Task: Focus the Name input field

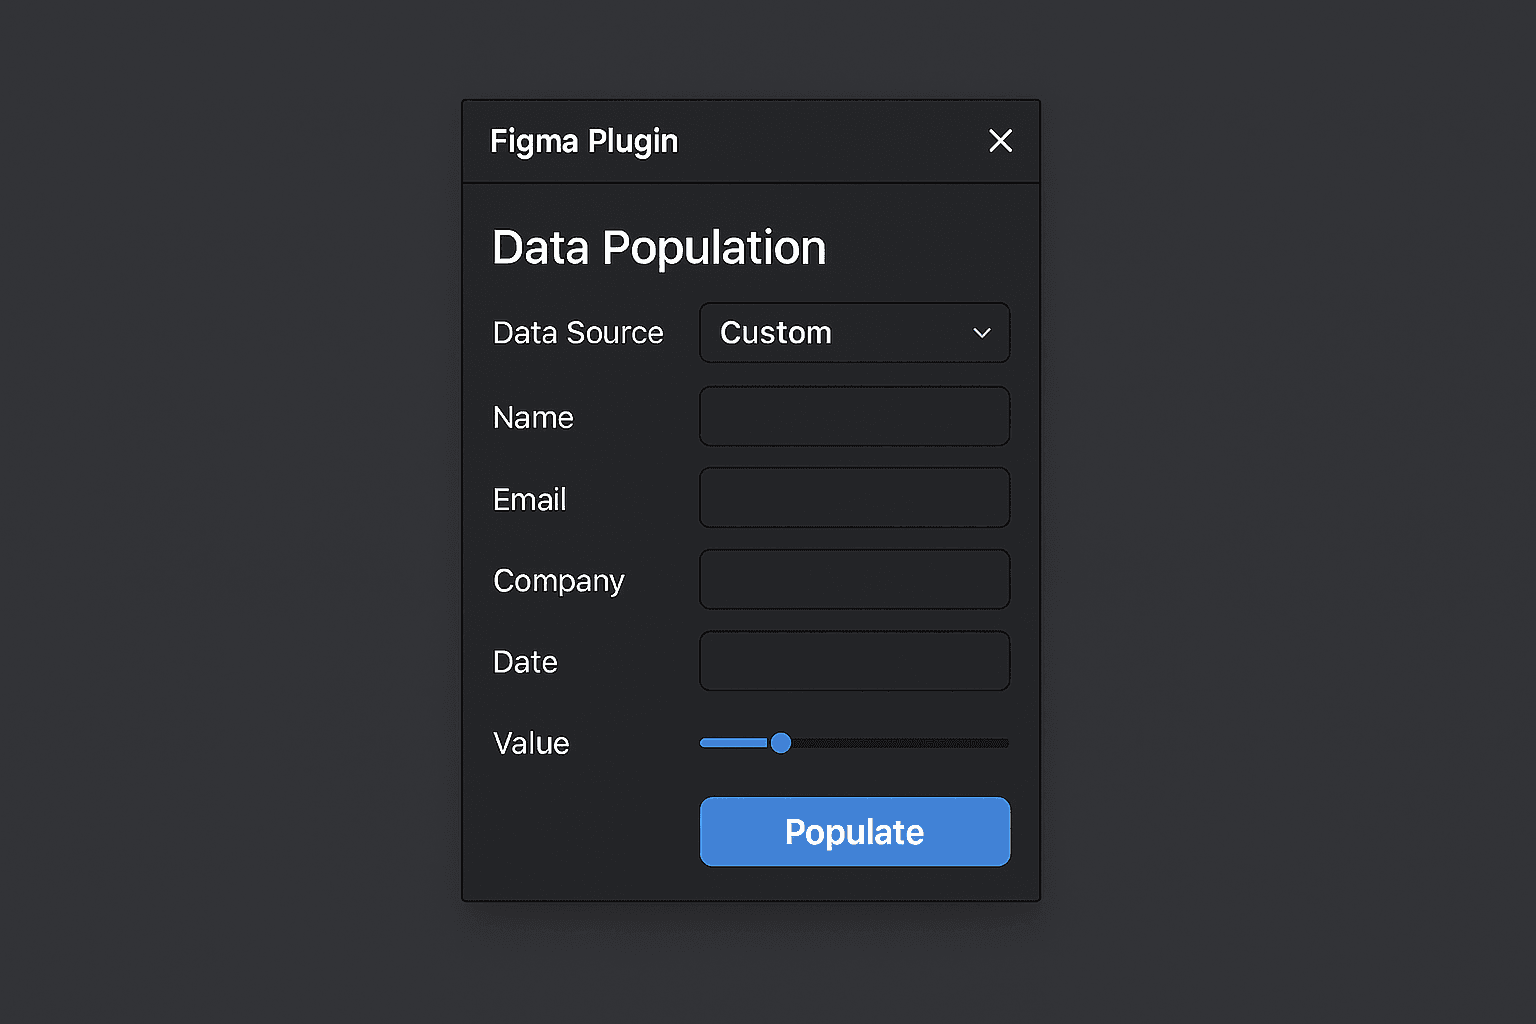Action: (x=854, y=416)
